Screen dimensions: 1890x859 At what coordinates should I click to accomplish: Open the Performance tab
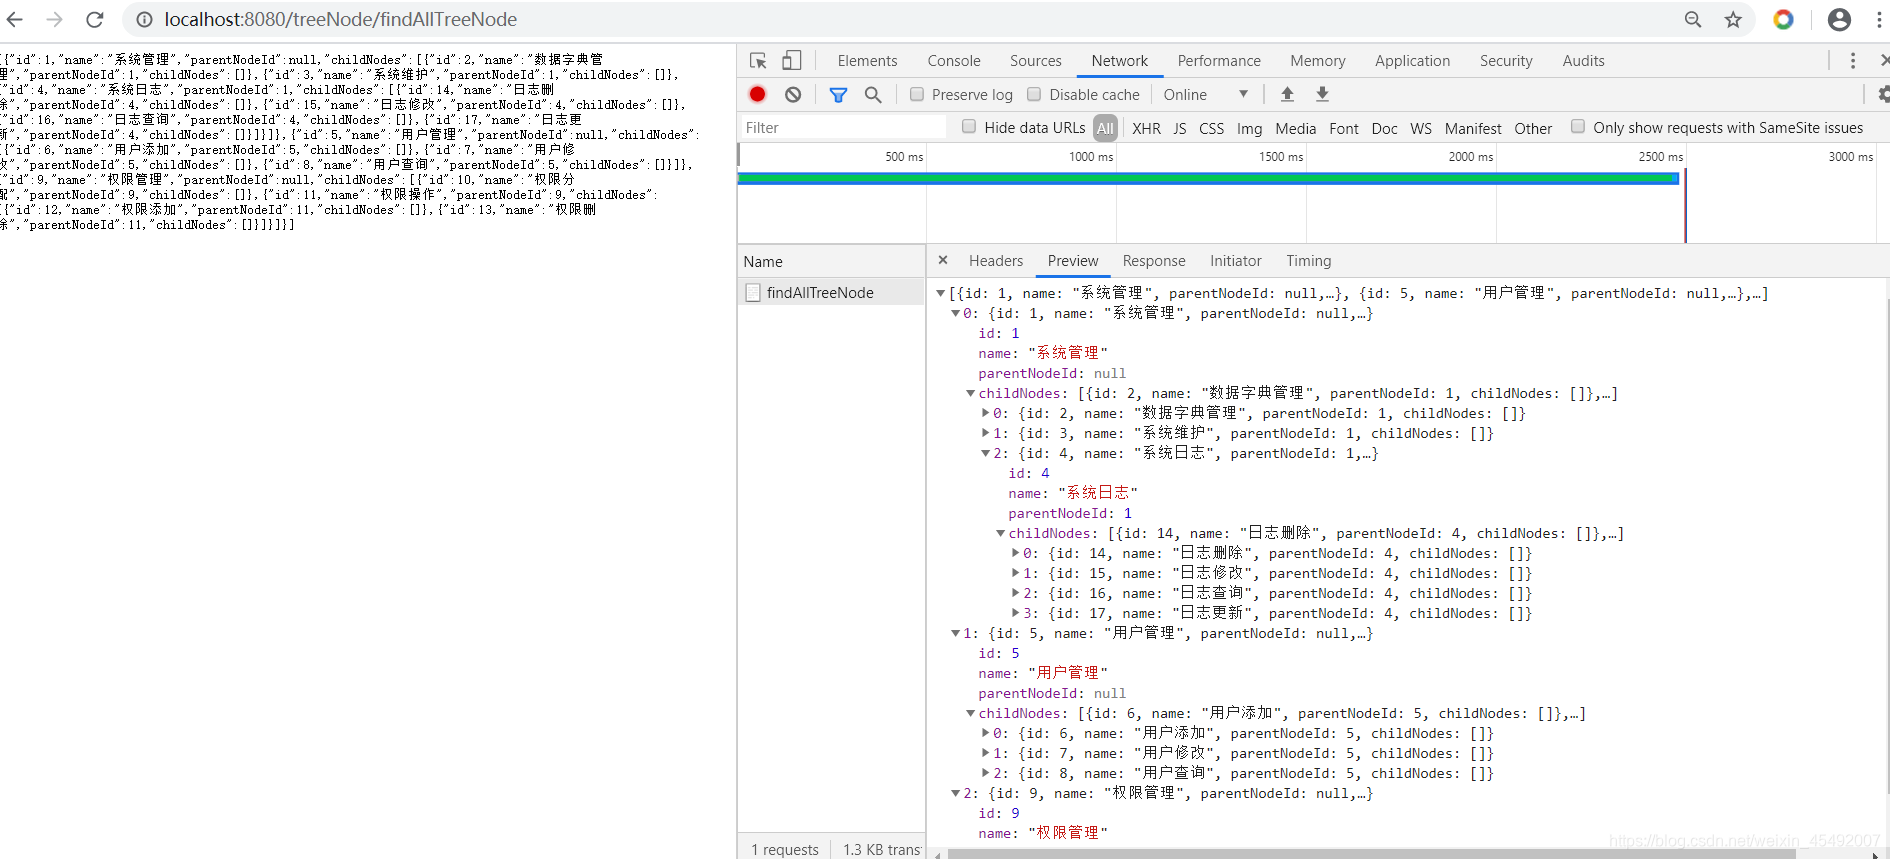[1219, 61]
